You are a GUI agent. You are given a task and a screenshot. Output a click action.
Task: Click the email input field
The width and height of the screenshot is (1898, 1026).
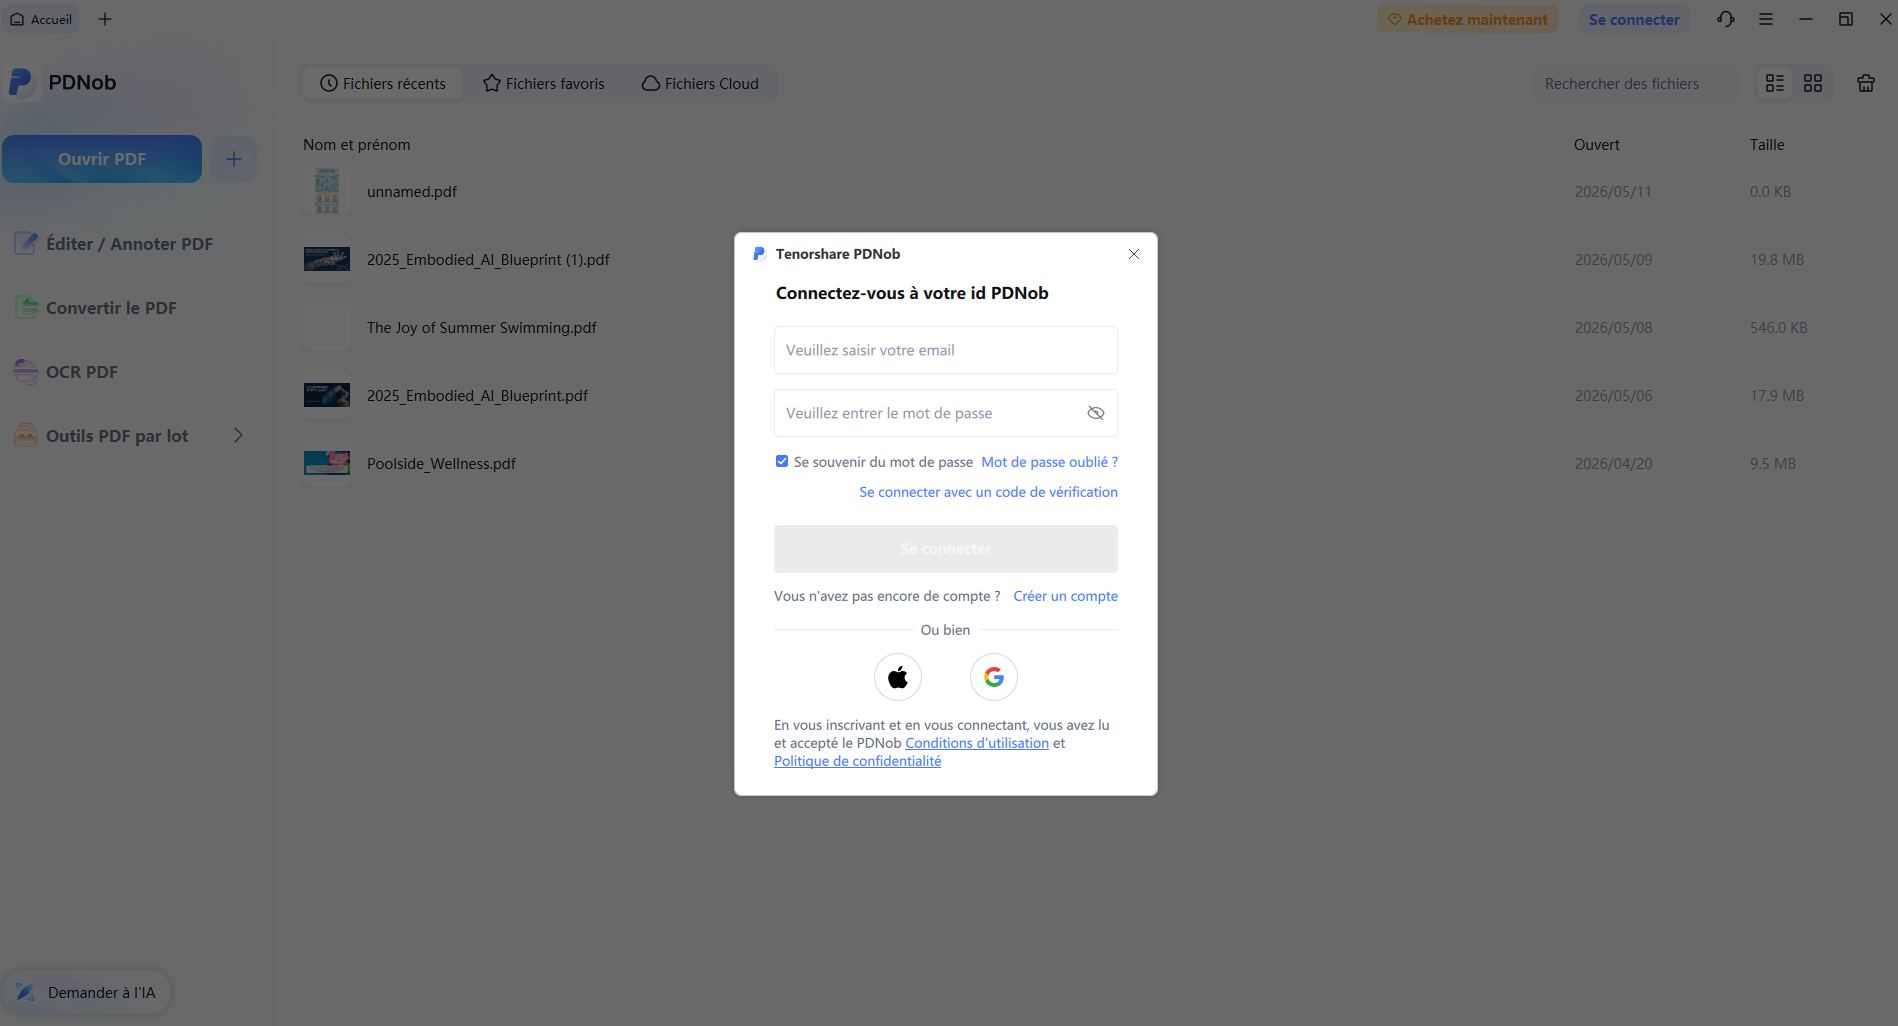point(945,350)
